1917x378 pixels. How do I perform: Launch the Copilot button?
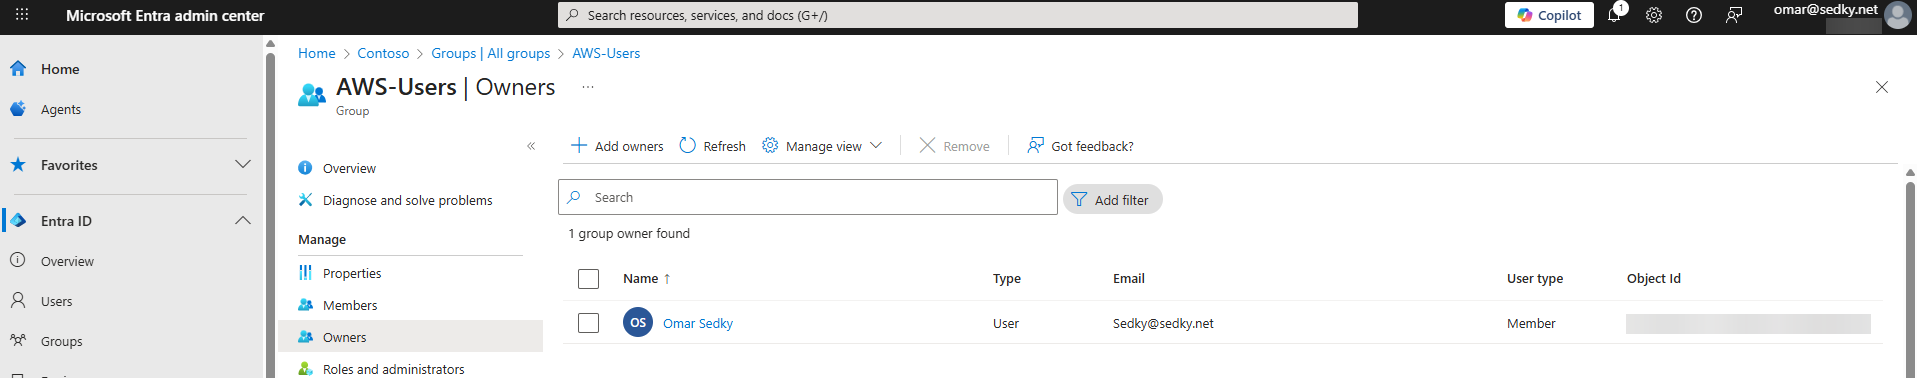1549,15
